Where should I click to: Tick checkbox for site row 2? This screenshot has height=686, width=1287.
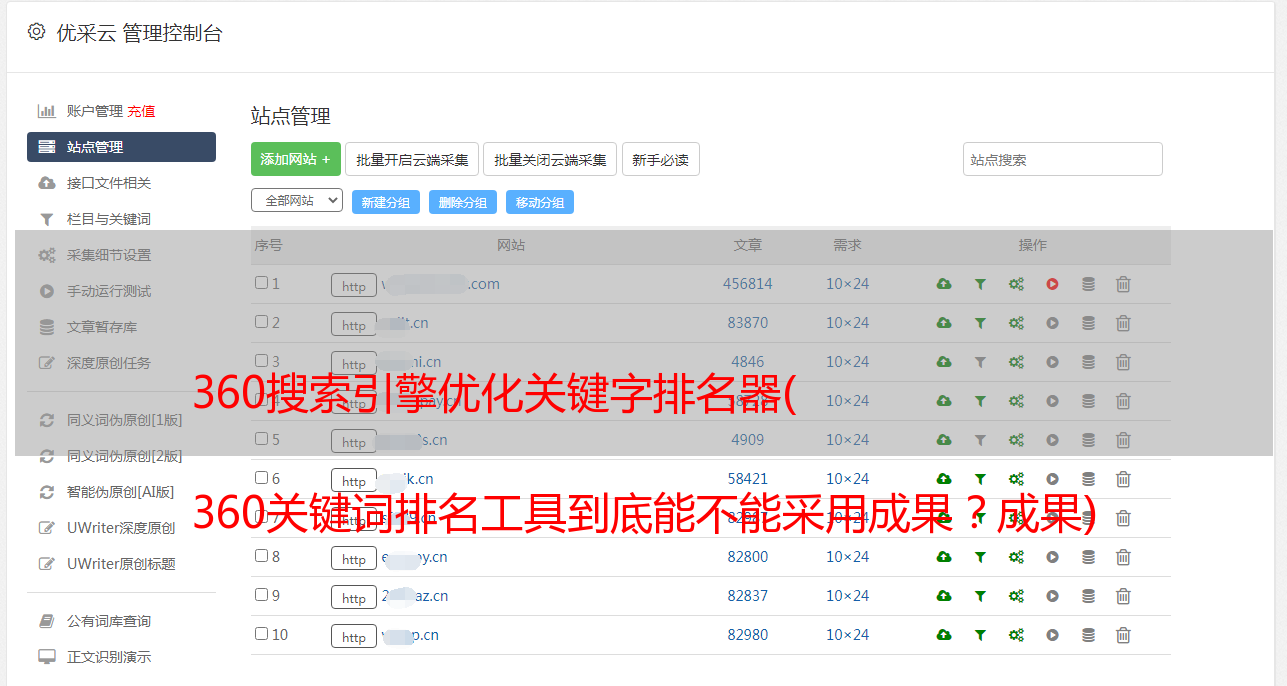[x=261, y=322]
